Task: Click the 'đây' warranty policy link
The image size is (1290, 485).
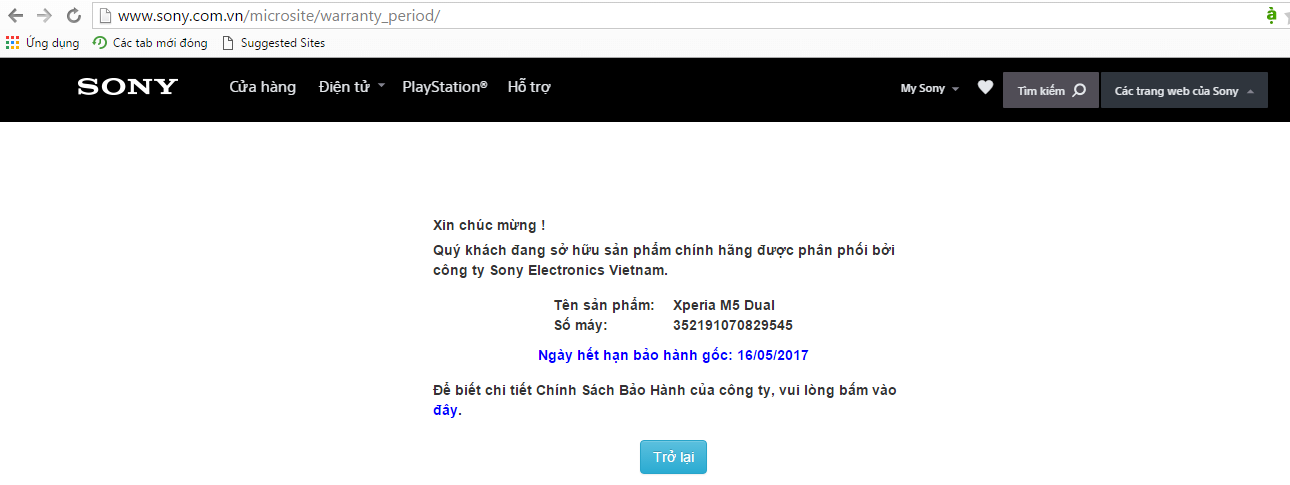Action: click(x=446, y=411)
